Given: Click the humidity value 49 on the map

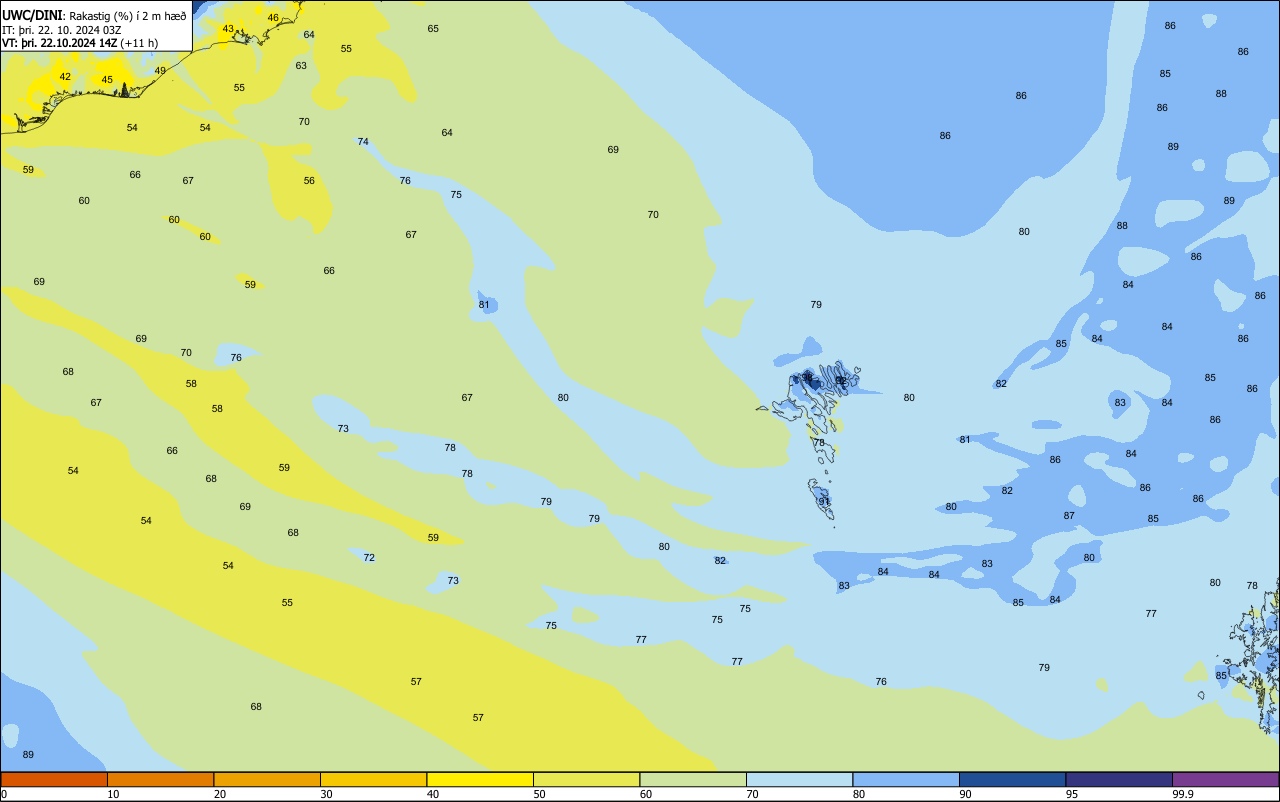Looking at the screenshot, I should [x=160, y=71].
